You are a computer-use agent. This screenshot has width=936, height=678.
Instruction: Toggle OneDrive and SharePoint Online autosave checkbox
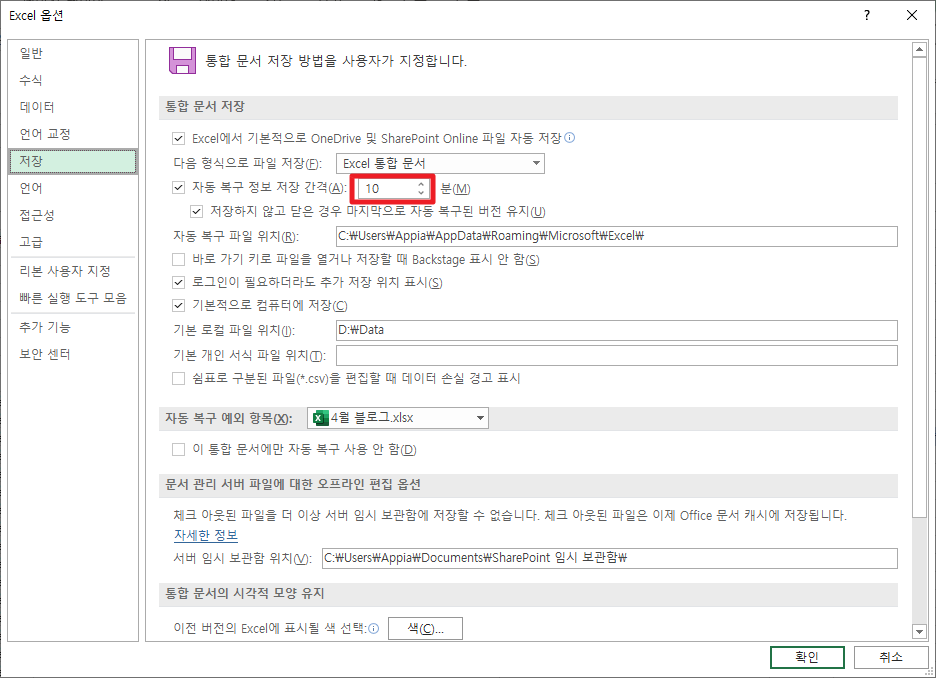[178, 138]
